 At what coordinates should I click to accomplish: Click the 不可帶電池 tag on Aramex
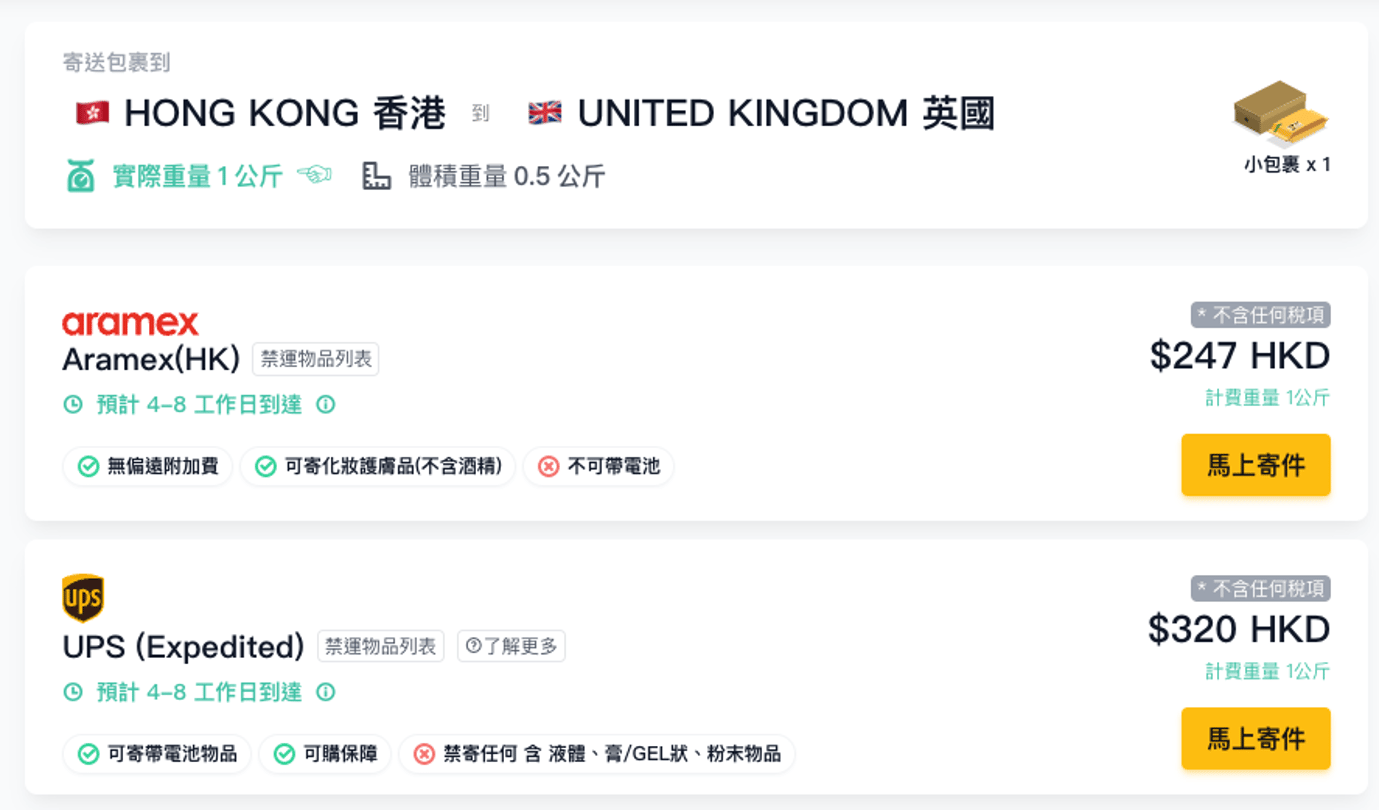pyautogui.click(x=599, y=467)
